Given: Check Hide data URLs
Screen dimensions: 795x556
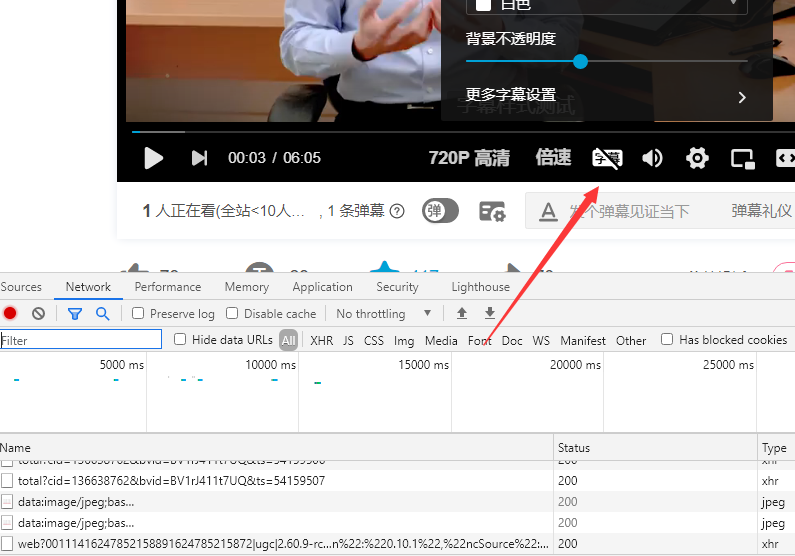Looking at the screenshot, I should tap(180, 339).
